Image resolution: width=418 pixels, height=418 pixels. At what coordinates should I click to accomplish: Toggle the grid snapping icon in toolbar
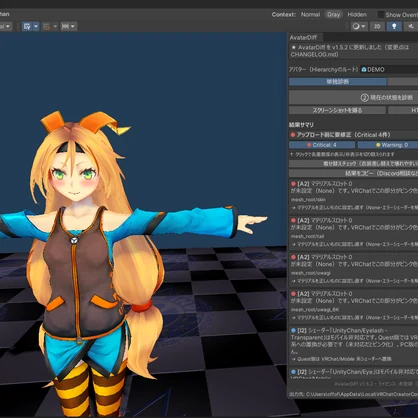[x=27, y=26]
